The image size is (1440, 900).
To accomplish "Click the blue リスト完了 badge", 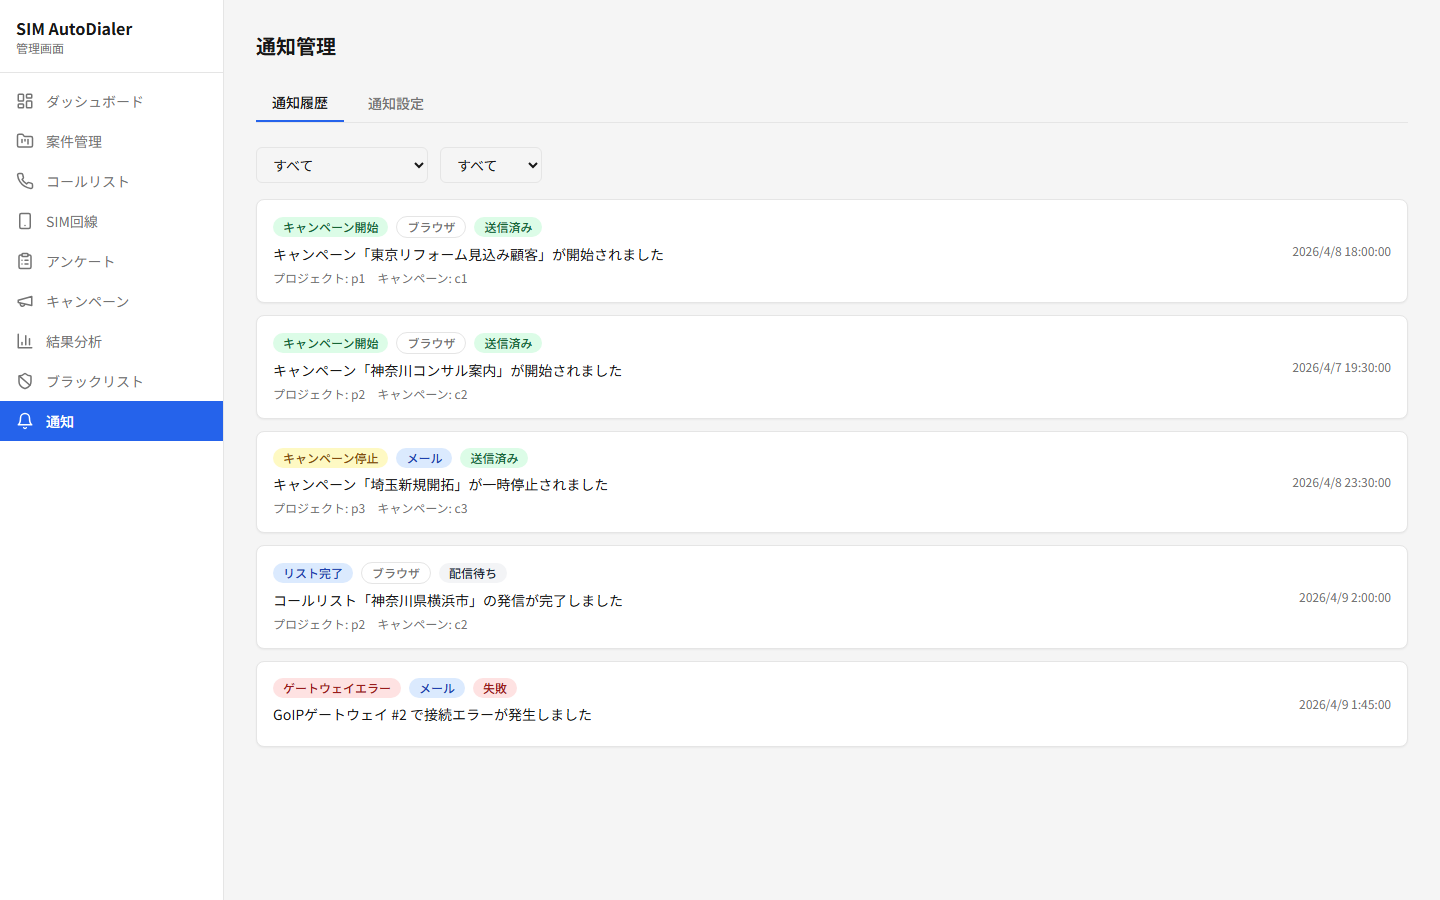I will [313, 573].
